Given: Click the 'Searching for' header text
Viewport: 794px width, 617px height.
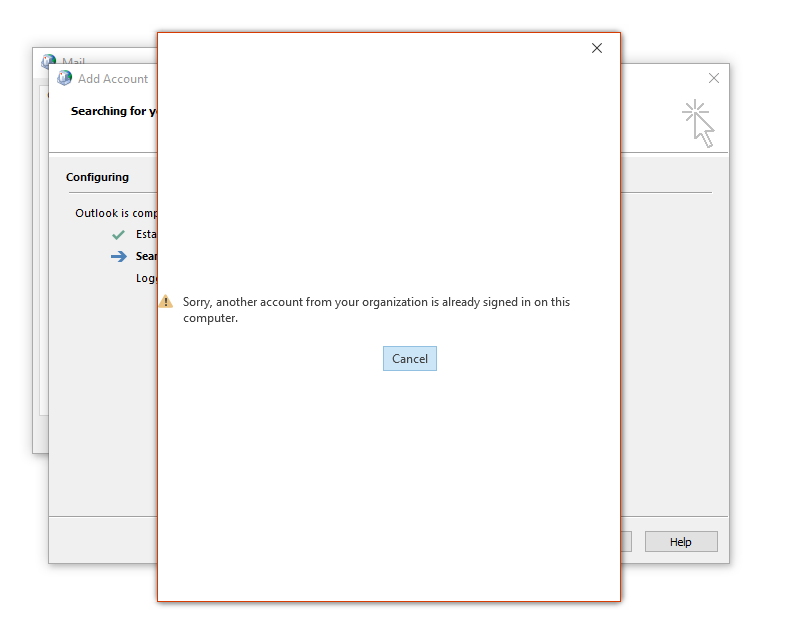Looking at the screenshot, I should click(x=114, y=111).
